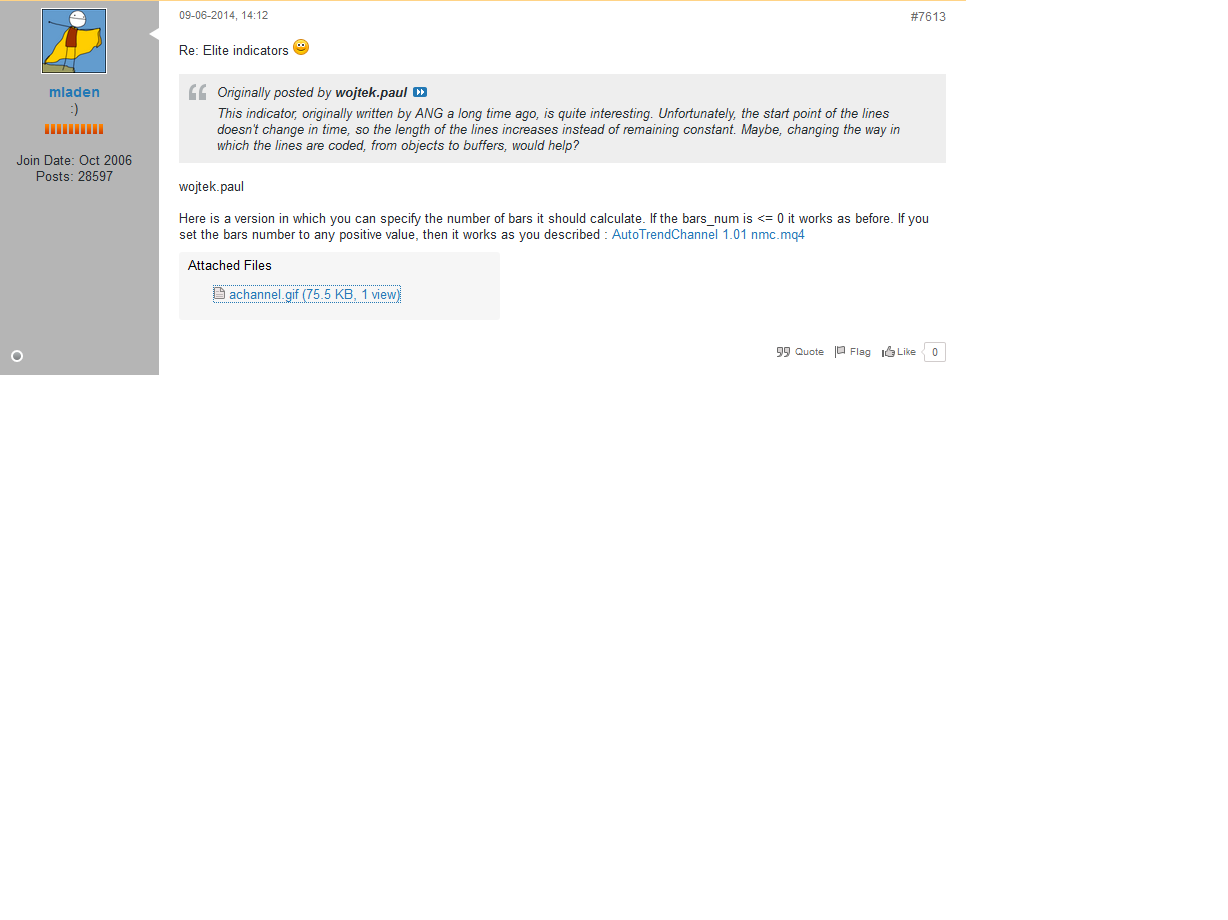Click the offline status circle icon
This screenshot has height=920, width=1228.
(17, 356)
